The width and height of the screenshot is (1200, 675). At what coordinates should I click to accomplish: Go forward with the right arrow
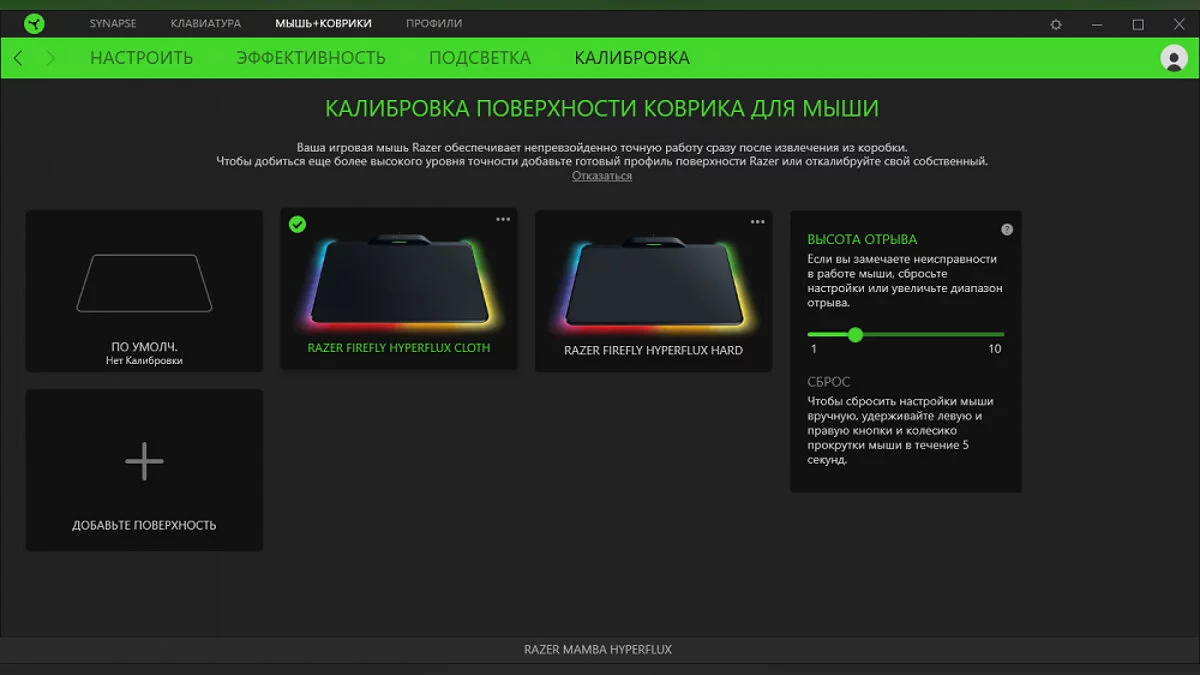(51, 58)
